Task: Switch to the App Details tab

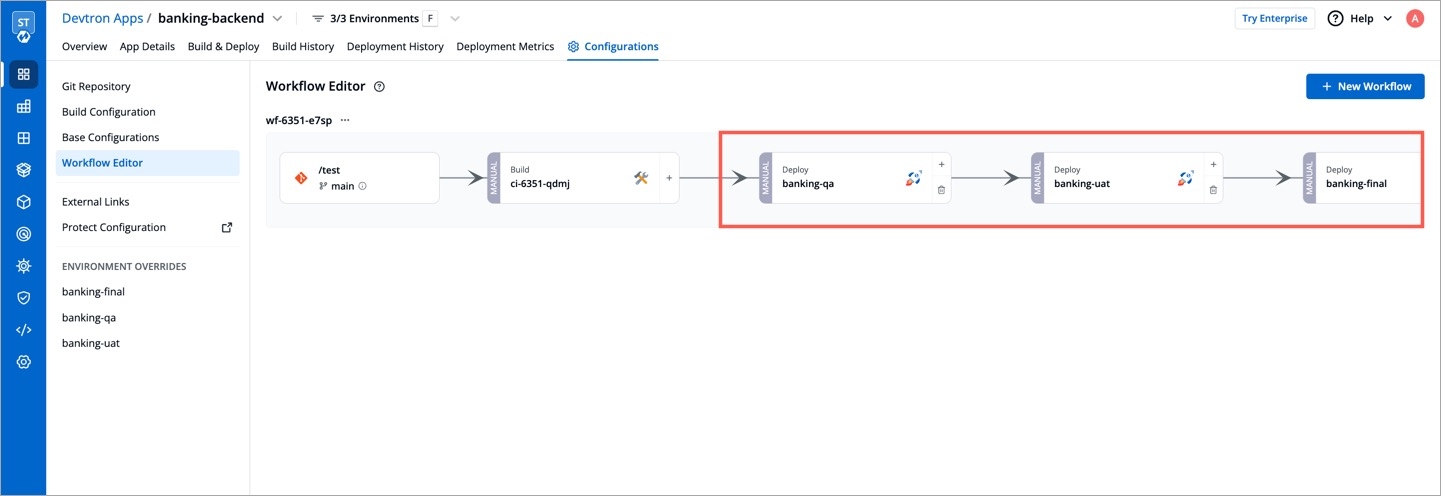Action: click(x=147, y=46)
